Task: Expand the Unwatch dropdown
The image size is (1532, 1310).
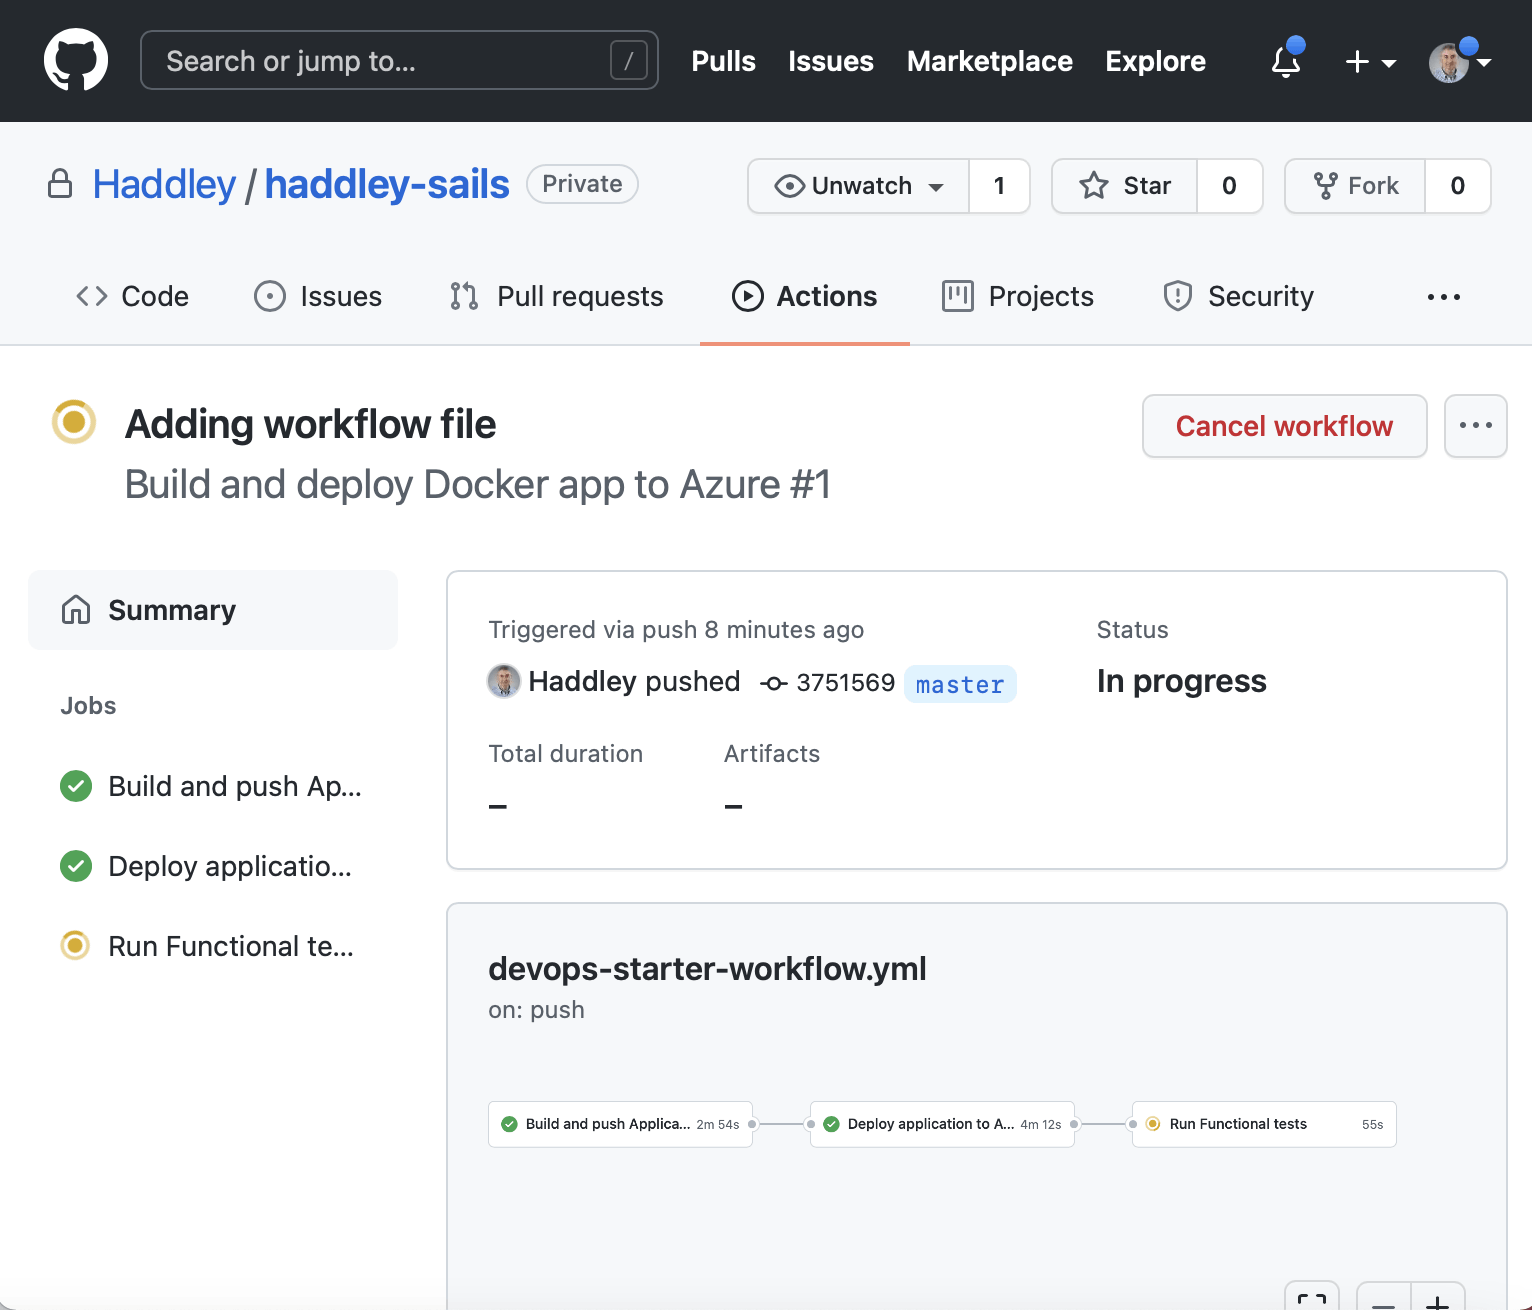Action: point(859,186)
